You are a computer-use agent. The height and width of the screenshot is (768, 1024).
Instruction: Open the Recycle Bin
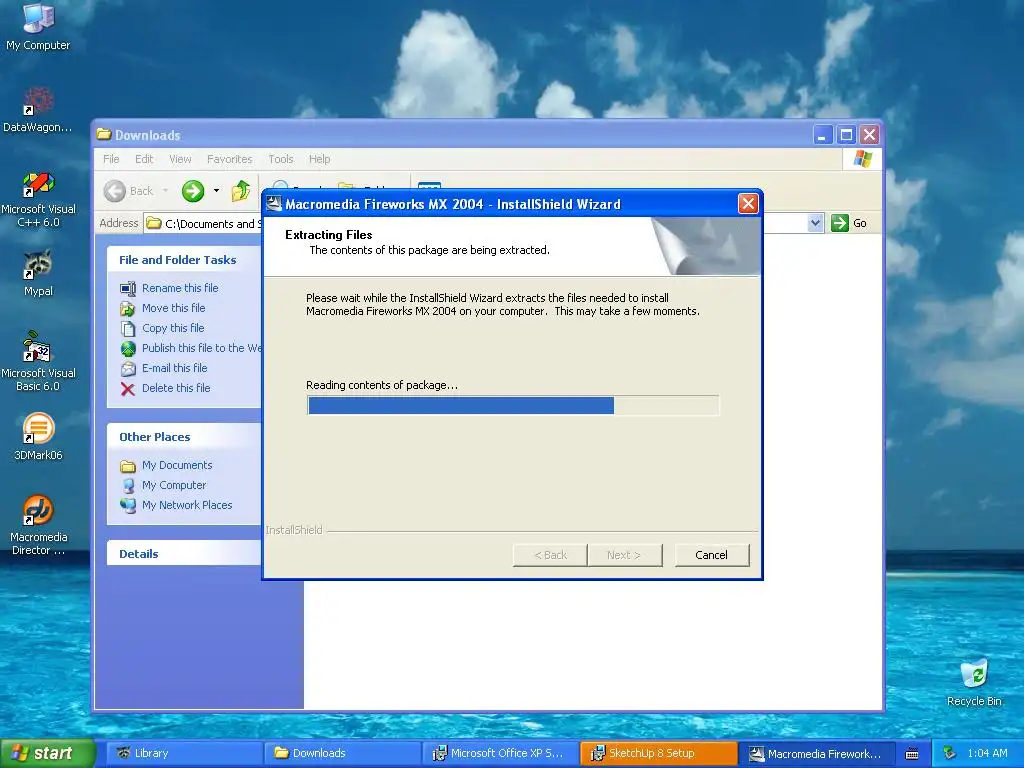click(974, 682)
